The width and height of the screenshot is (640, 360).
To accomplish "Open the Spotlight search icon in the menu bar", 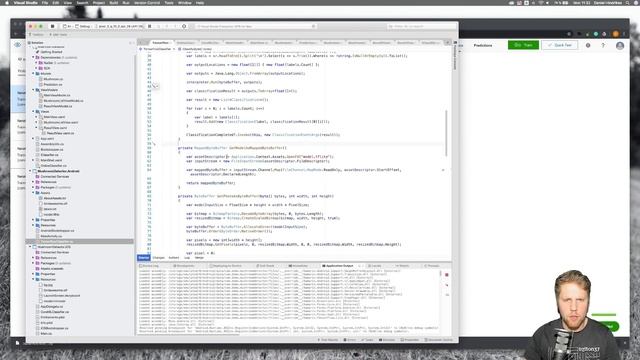I will click(627, 2).
